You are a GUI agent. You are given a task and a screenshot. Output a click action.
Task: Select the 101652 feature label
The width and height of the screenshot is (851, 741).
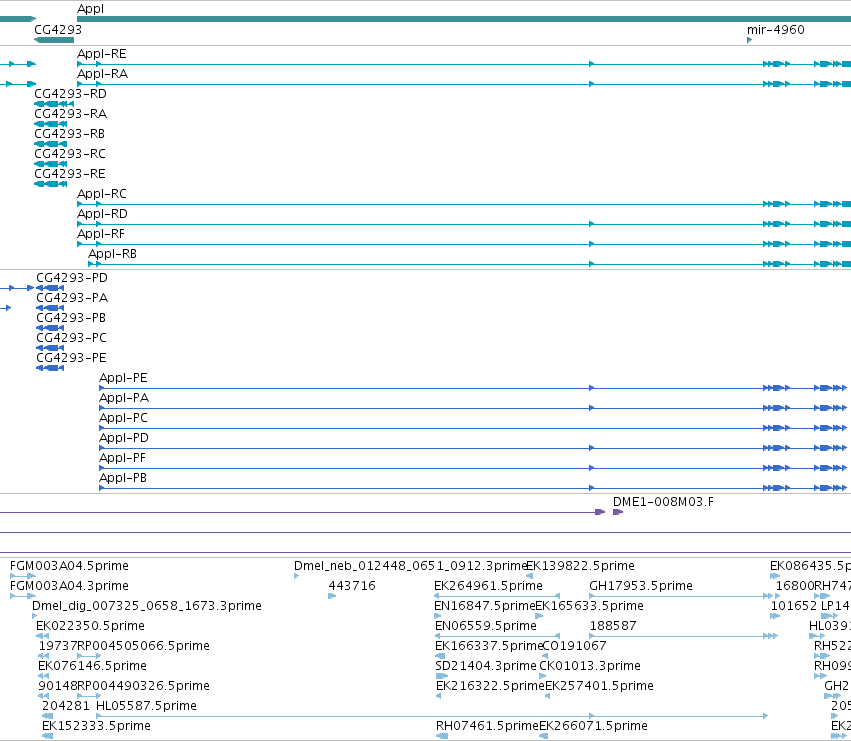tap(793, 606)
